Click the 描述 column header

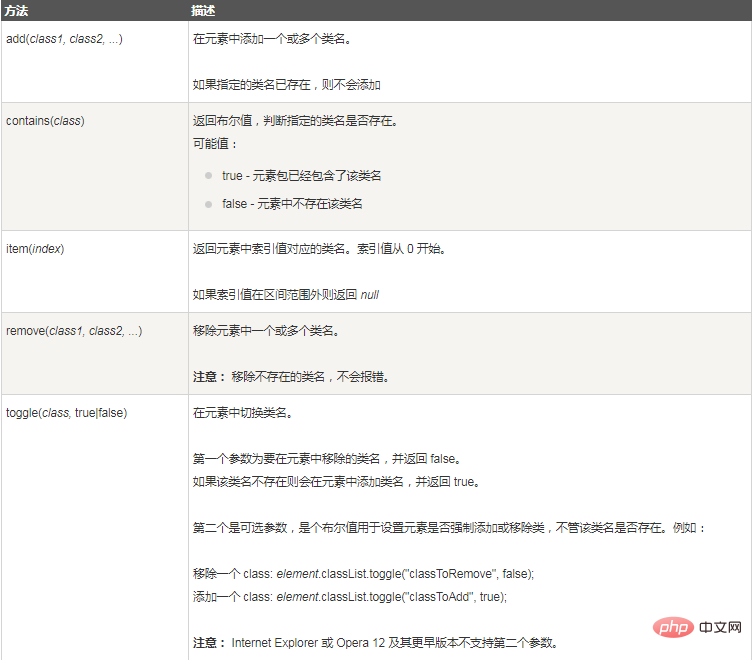point(470,11)
